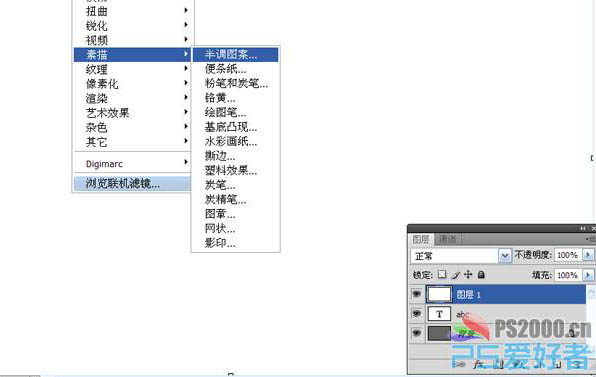Click the lock-all padlock icon
The image size is (596, 377).
[481, 274]
